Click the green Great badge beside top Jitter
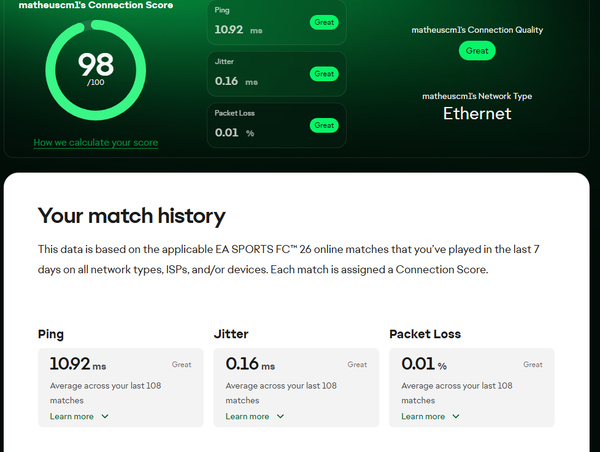600x452 pixels. 323,74
